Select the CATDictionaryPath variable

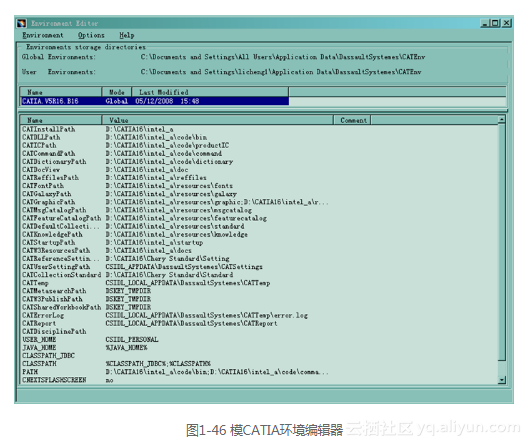[x=54, y=162]
